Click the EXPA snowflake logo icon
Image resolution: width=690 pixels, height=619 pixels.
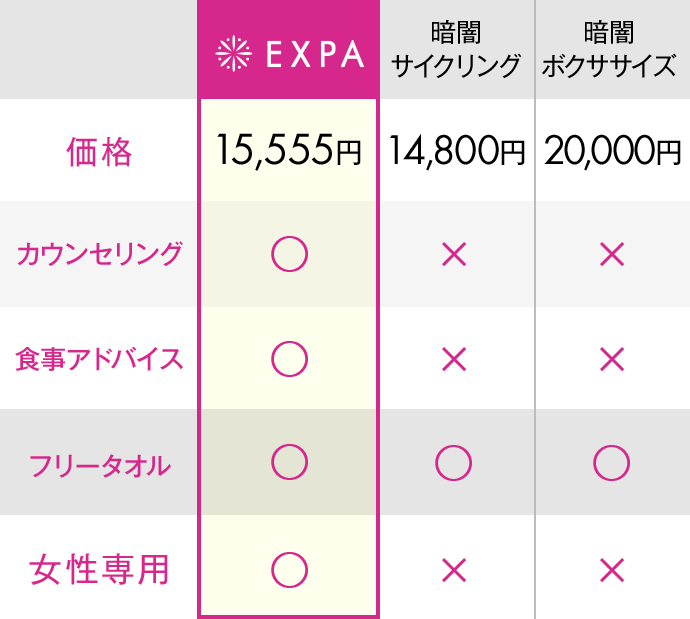(x=234, y=53)
